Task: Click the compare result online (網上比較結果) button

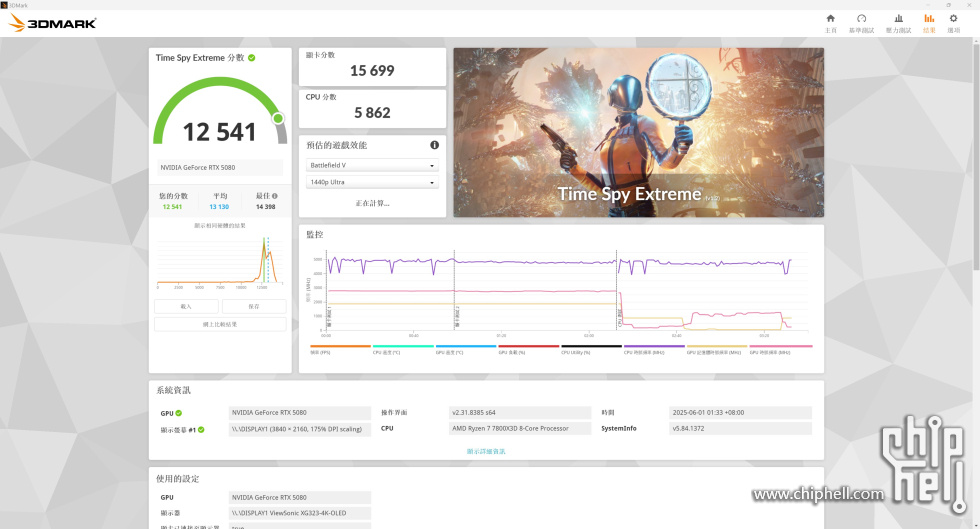Action: (220, 325)
